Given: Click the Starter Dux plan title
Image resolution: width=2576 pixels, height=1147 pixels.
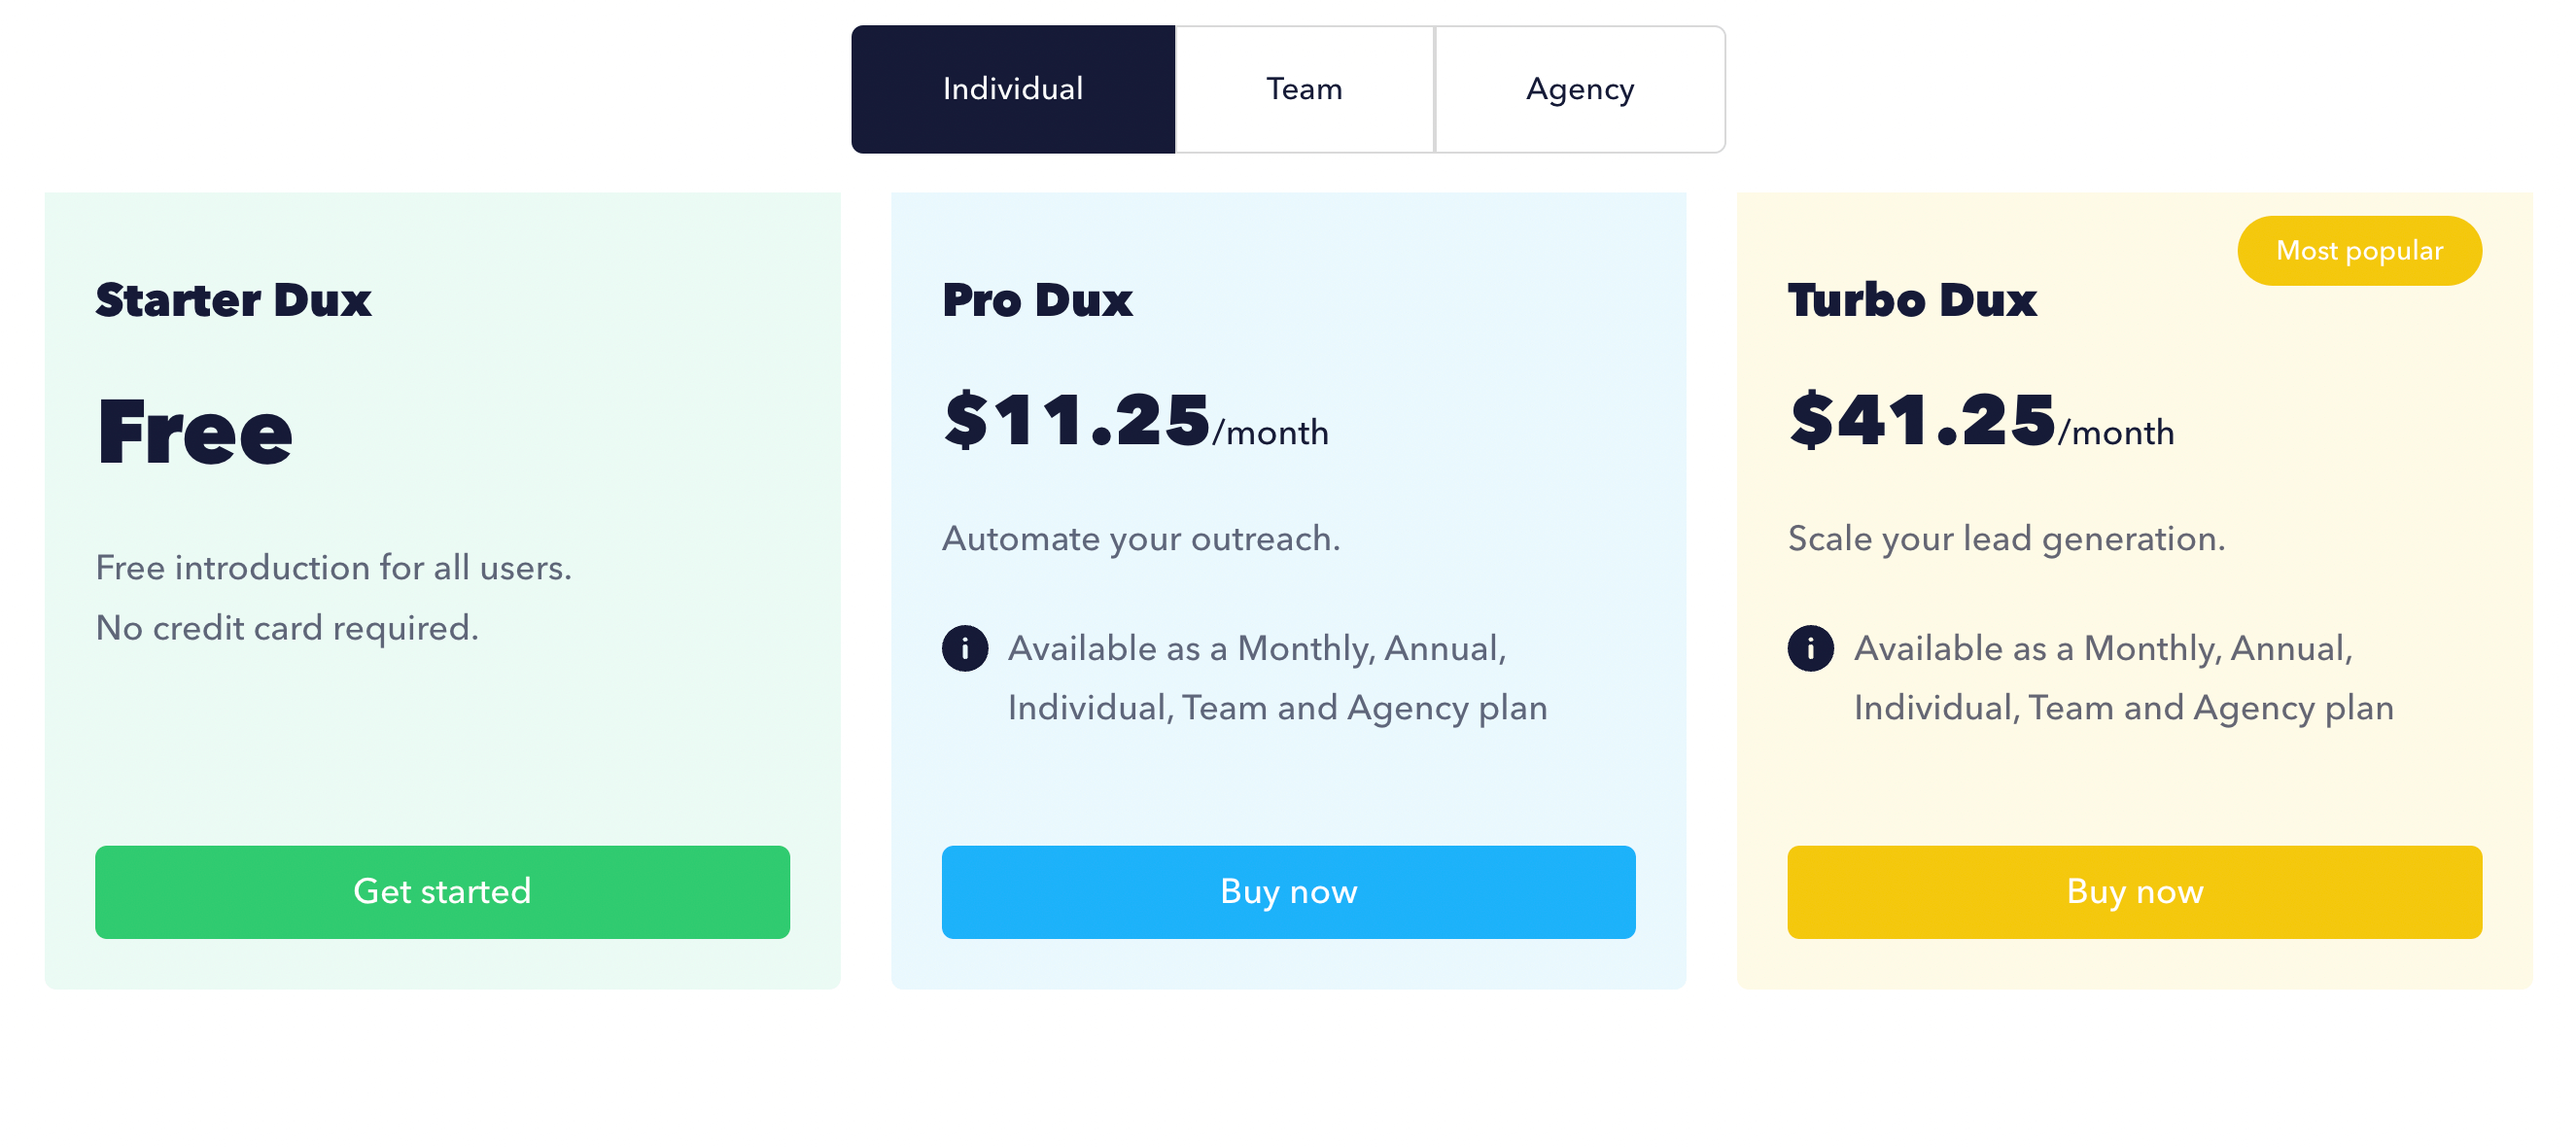Looking at the screenshot, I should click(233, 300).
